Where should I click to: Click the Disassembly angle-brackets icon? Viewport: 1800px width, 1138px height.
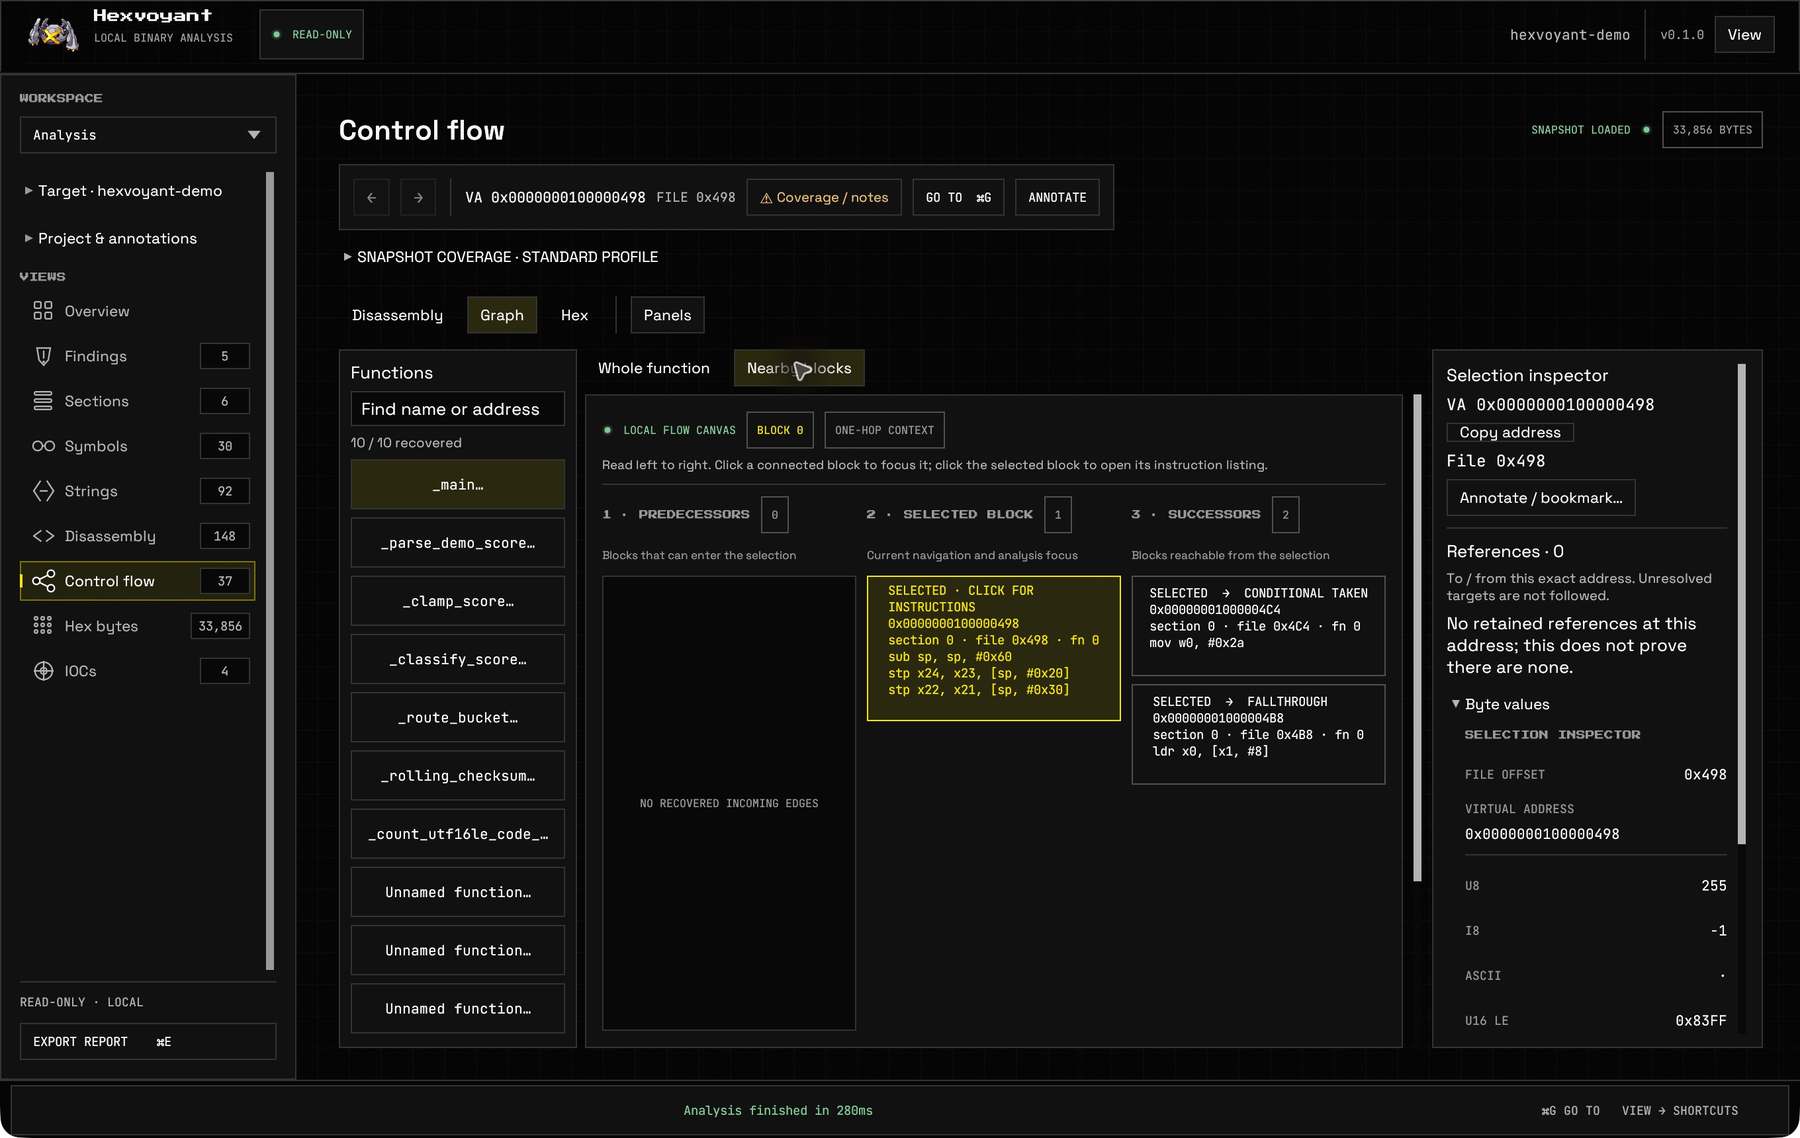(43, 536)
